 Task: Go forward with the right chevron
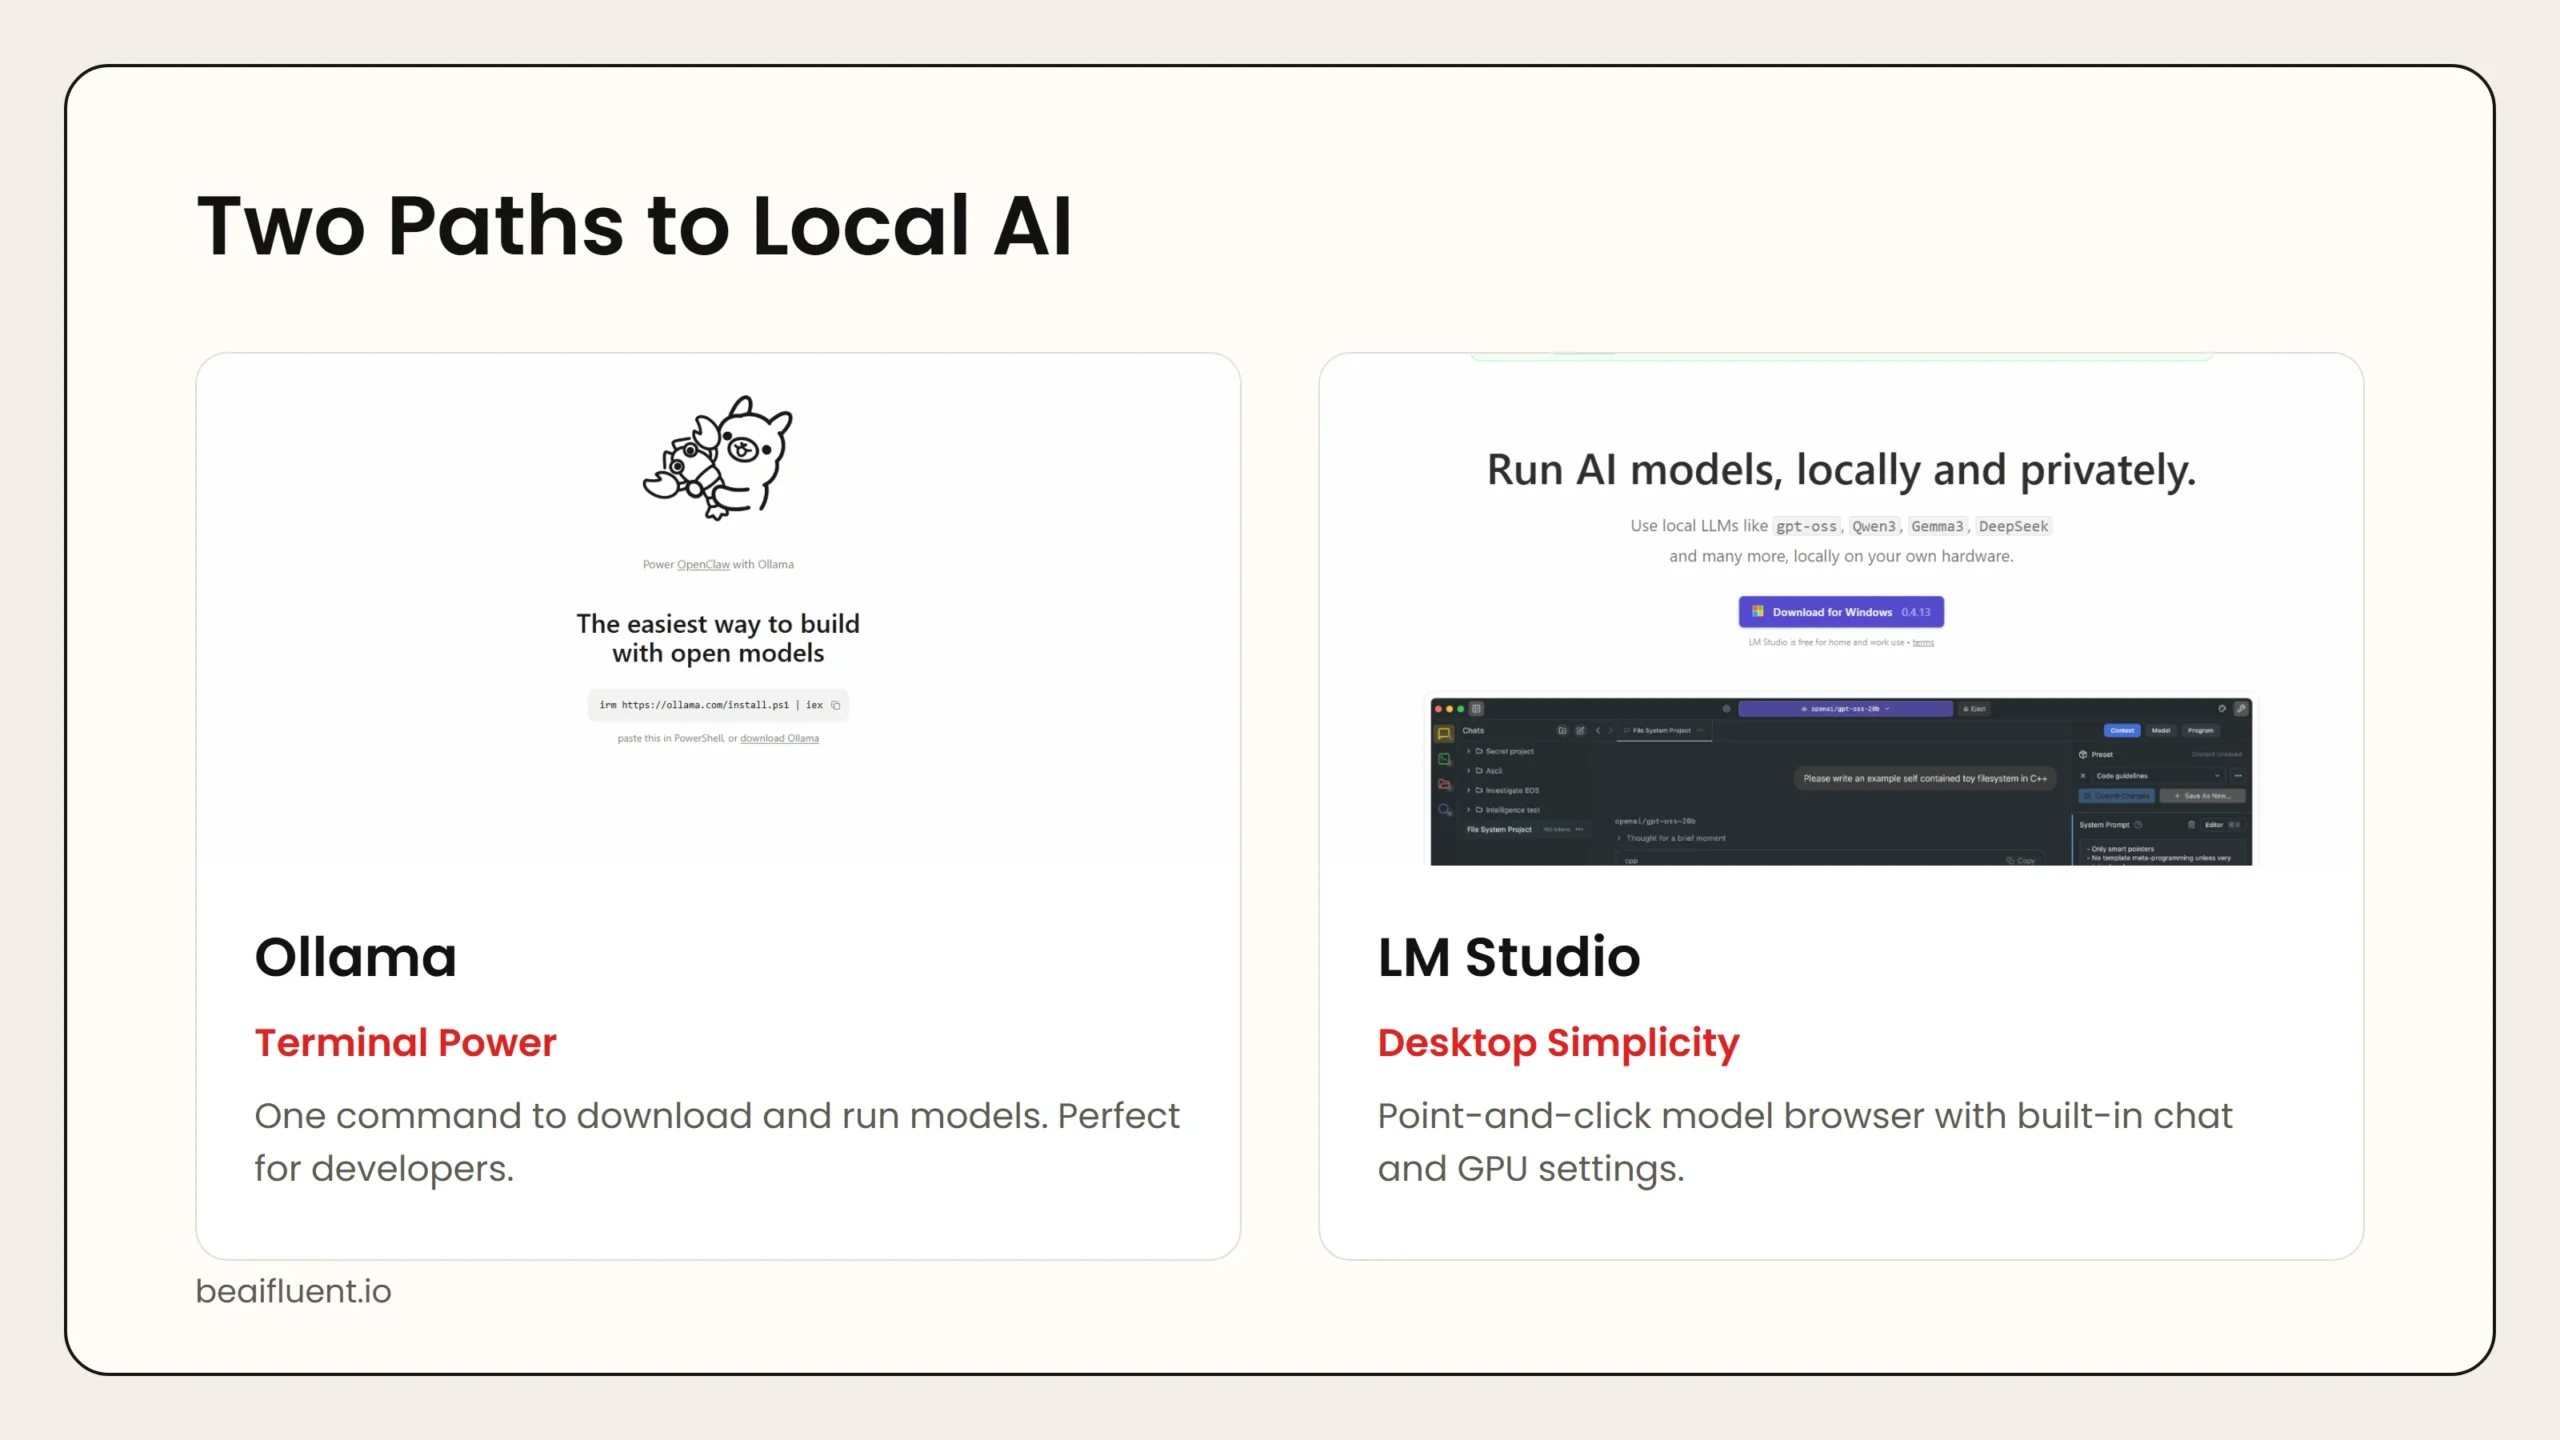click(1610, 730)
